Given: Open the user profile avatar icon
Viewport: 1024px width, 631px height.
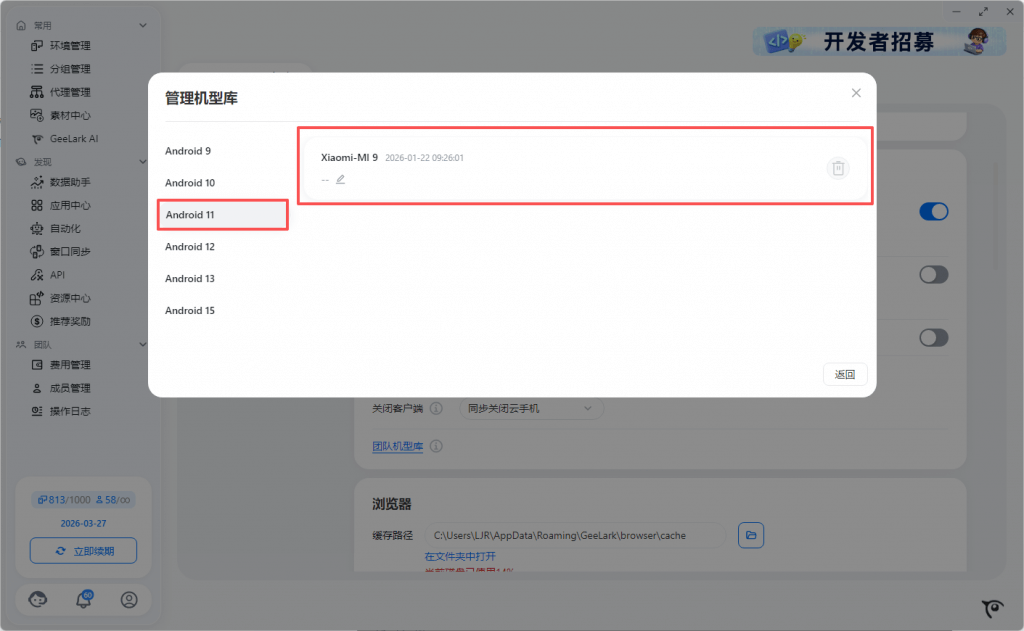Looking at the screenshot, I should click(129, 599).
